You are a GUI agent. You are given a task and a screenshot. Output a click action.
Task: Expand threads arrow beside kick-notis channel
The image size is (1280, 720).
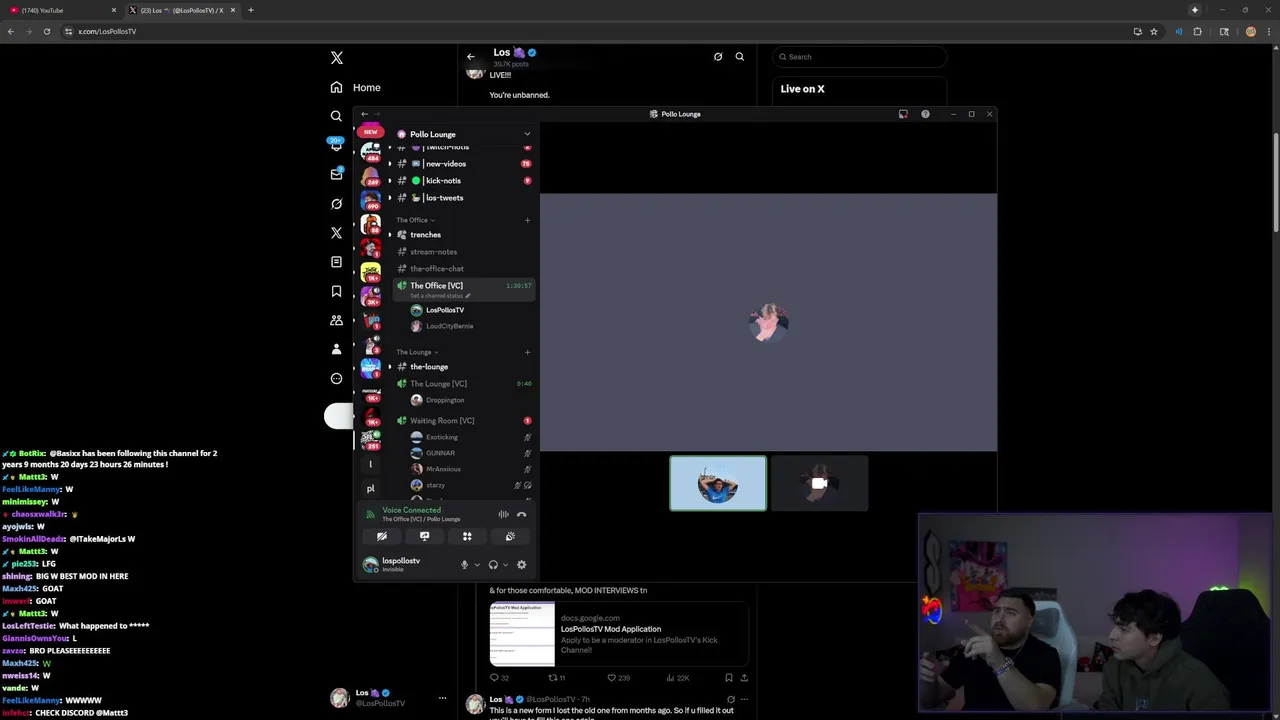coord(390,181)
